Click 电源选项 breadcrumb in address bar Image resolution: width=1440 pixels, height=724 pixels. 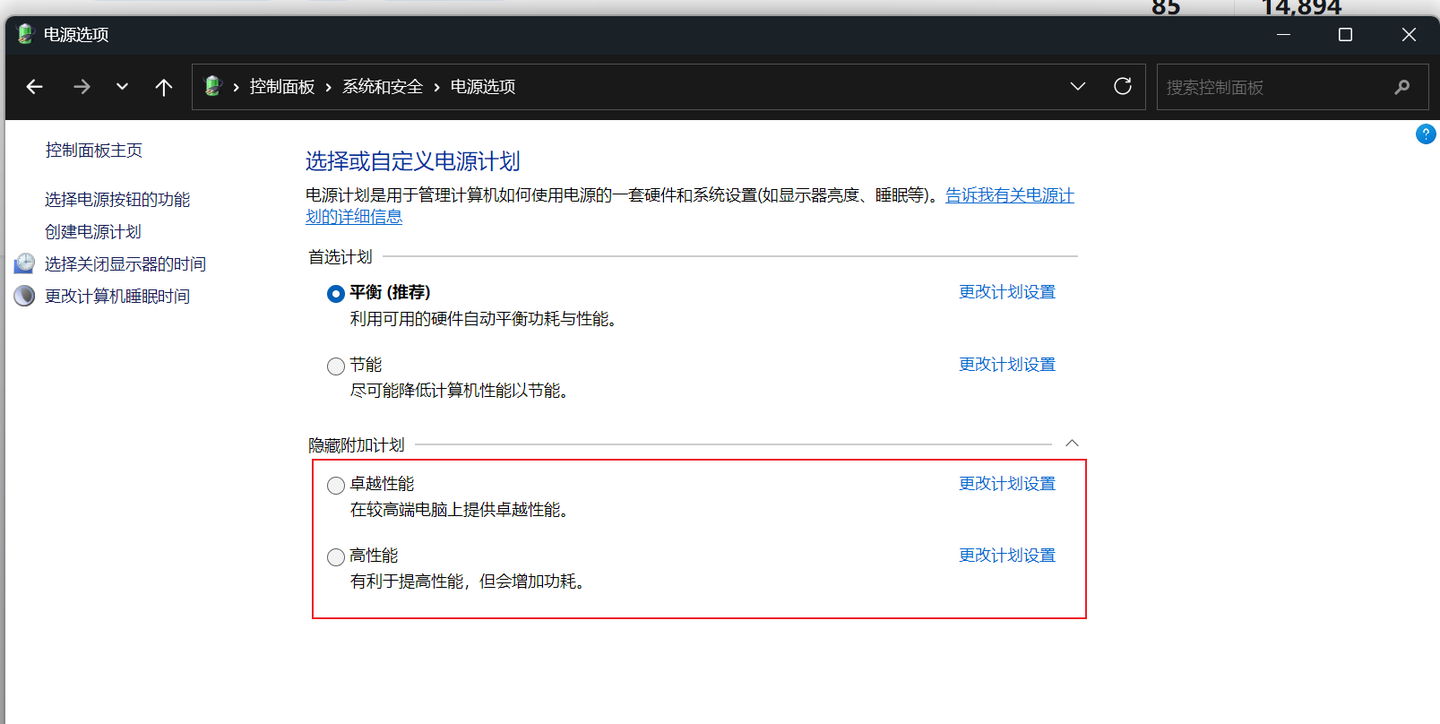click(x=483, y=87)
